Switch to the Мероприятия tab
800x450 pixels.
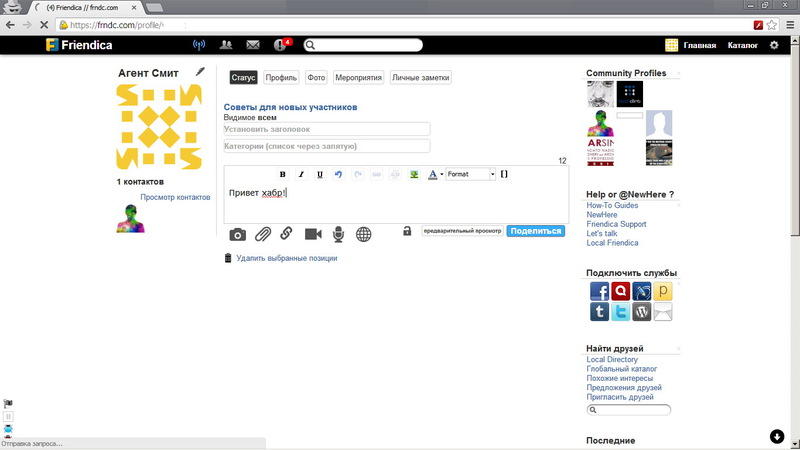coord(358,78)
